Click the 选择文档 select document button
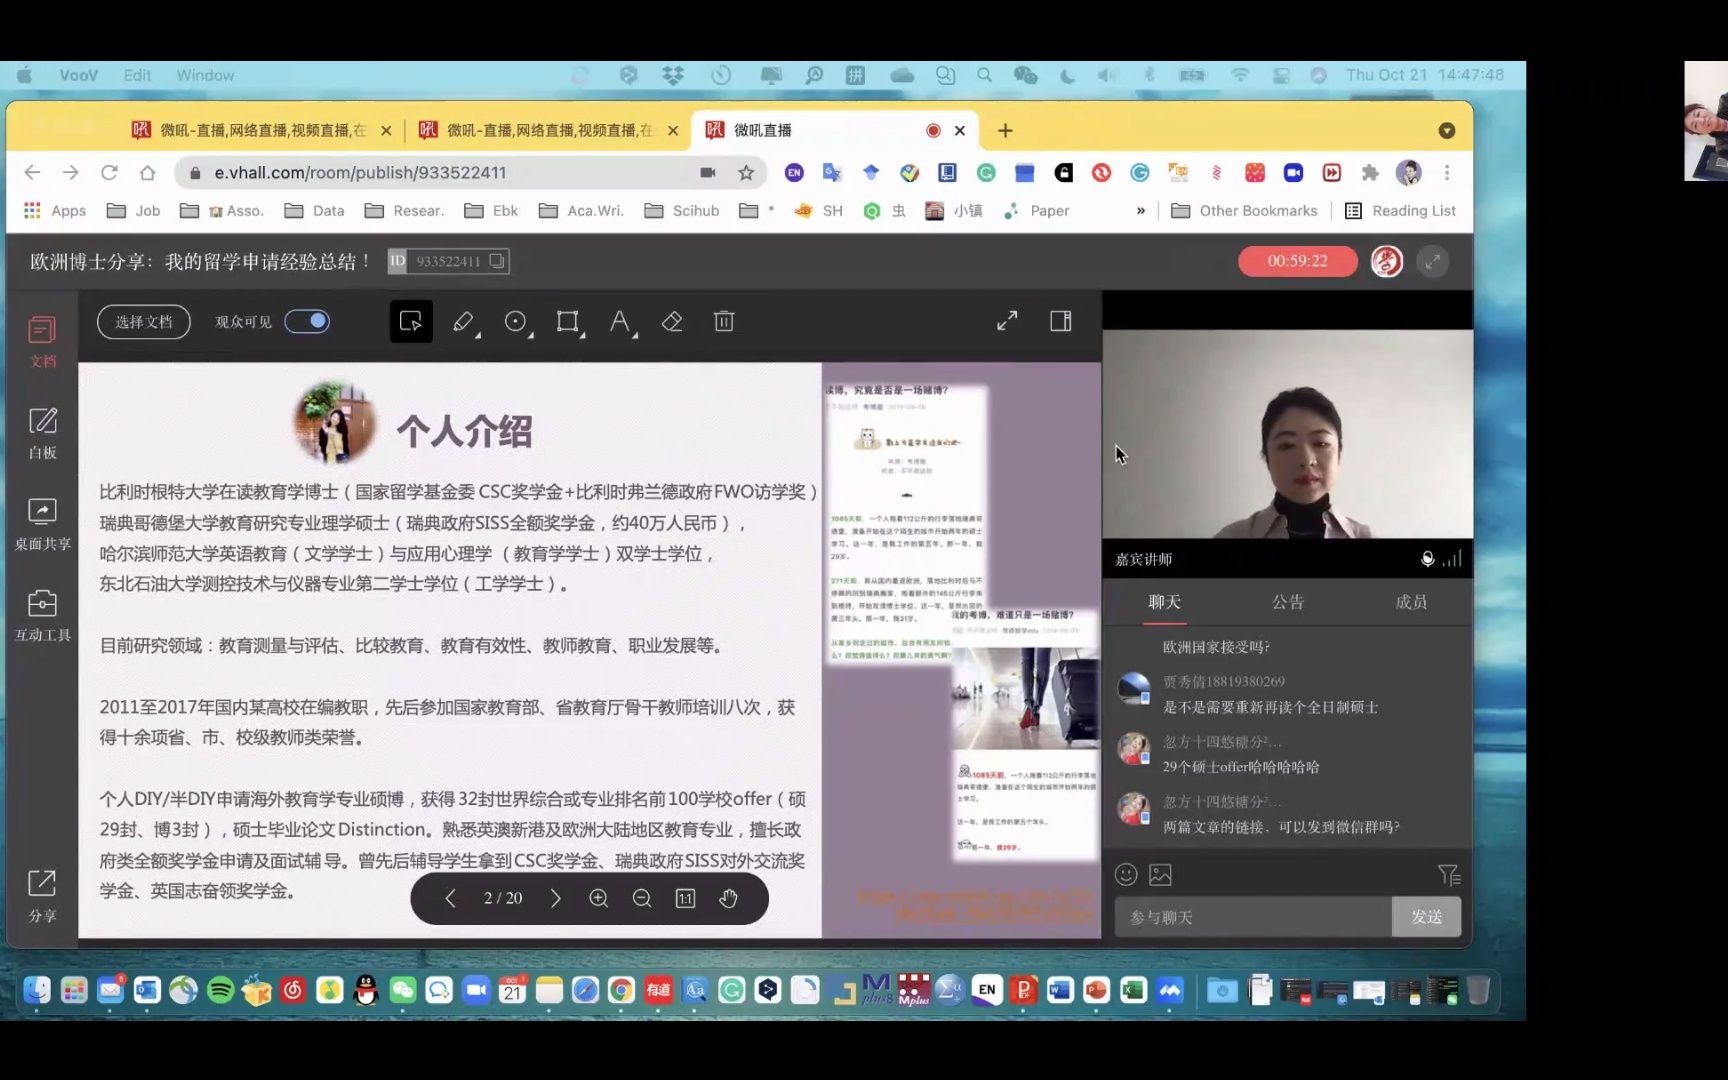The image size is (1728, 1080). pyautogui.click(x=143, y=321)
